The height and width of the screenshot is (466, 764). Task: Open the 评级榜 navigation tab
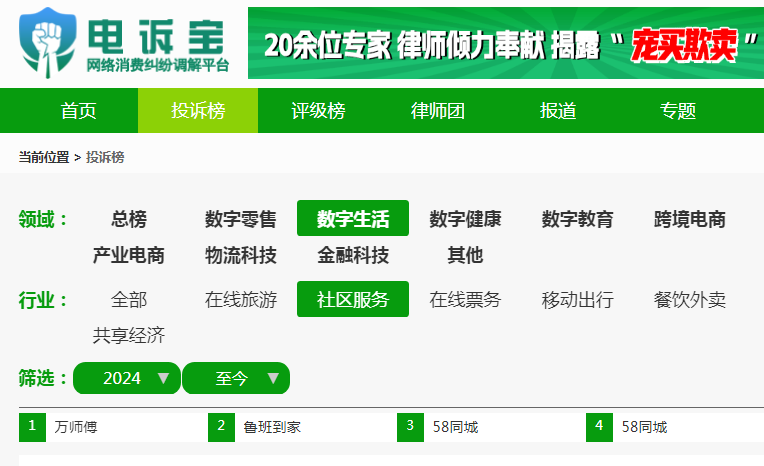pyautogui.click(x=318, y=111)
